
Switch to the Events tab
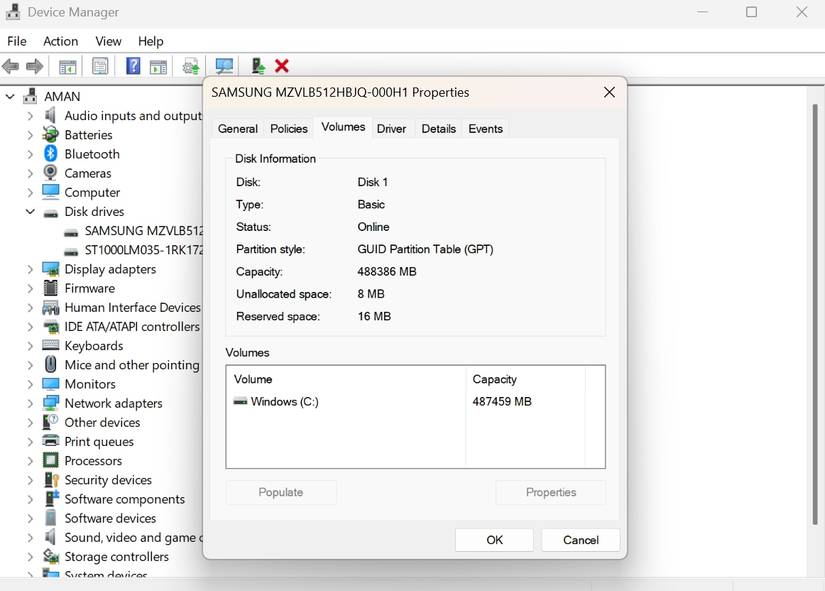[x=486, y=128]
